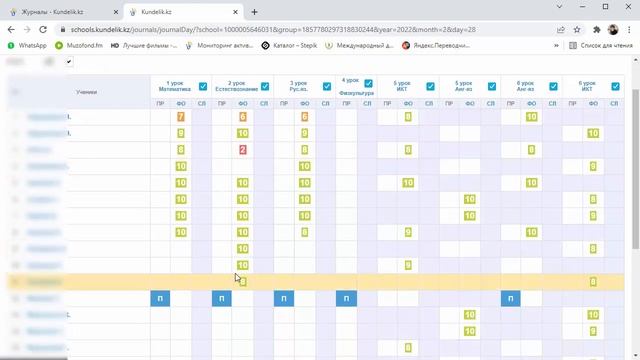The width and height of the screenshot is (640, 360).
Task: Toggle the 6 урок ИКТ checkbox
Action: [616, 86]
